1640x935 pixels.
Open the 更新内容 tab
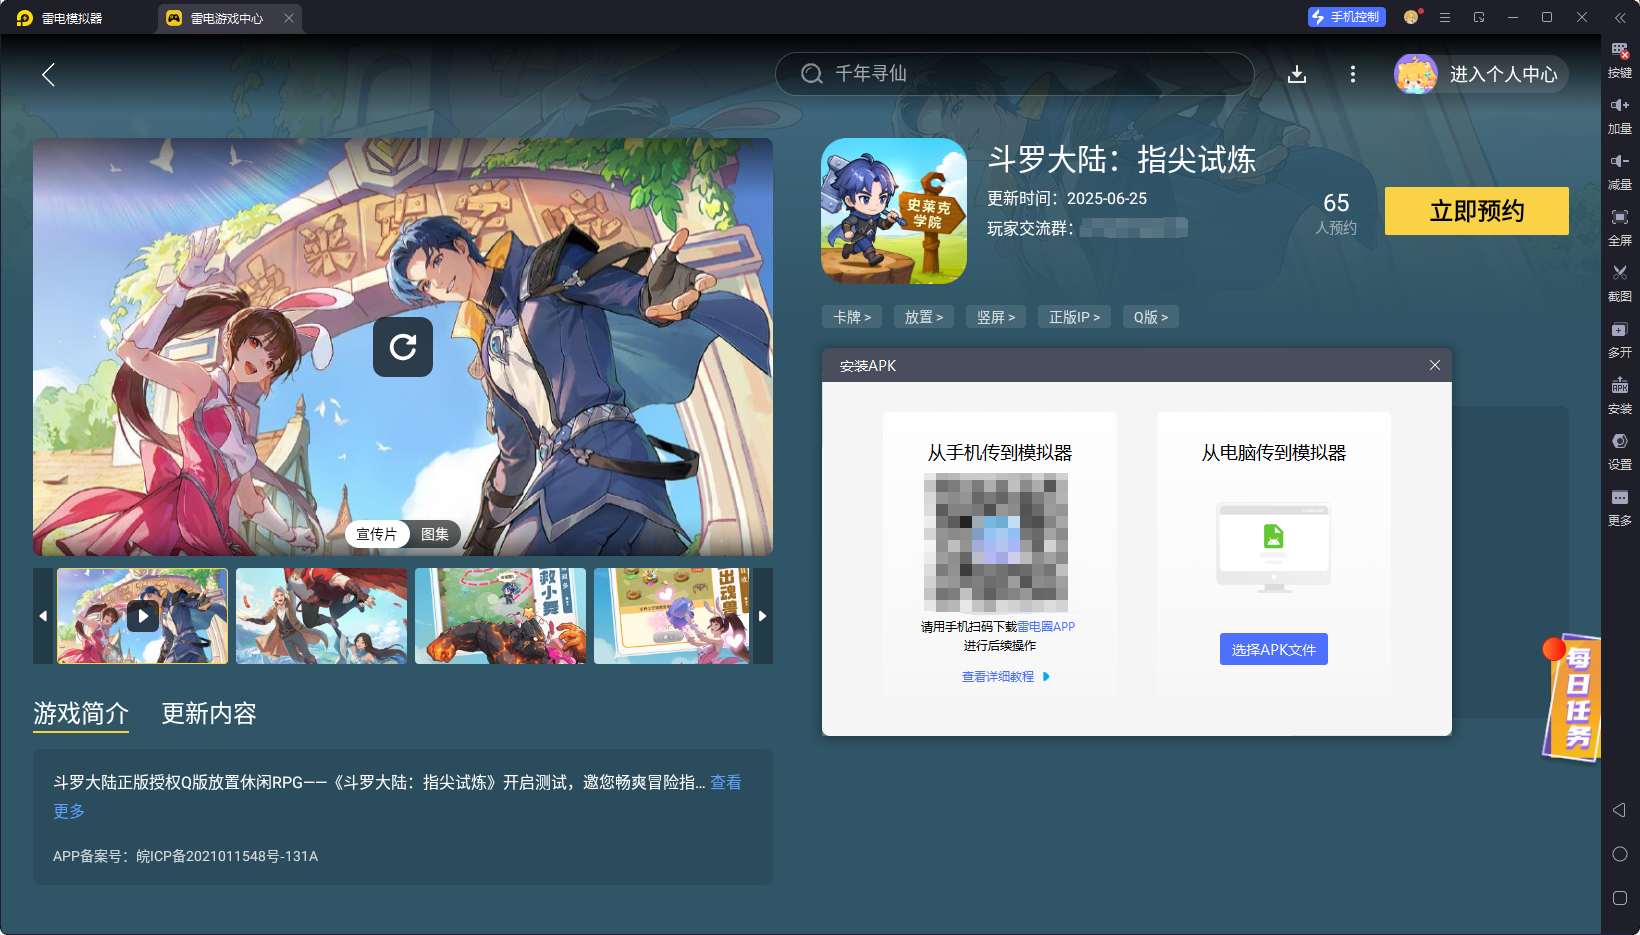209,713
